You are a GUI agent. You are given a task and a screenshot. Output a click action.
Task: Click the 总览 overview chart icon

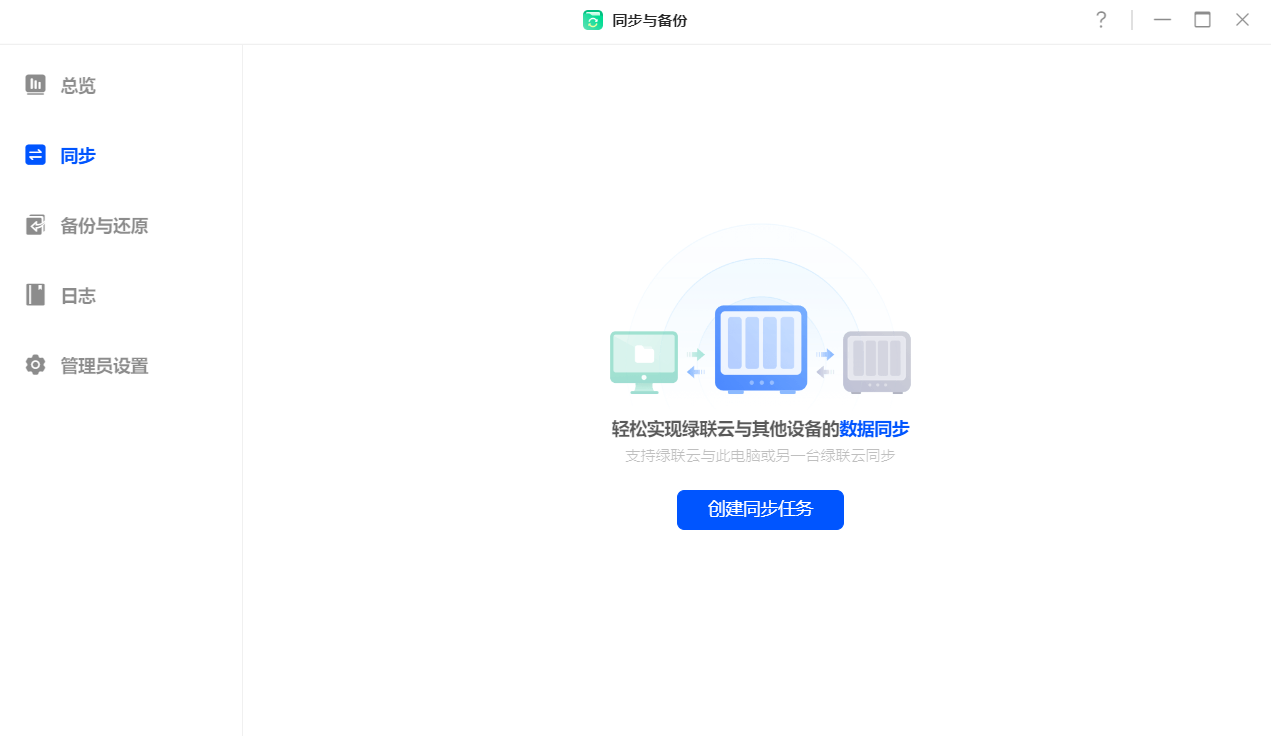pyautogui.click(x=36, y=85)
